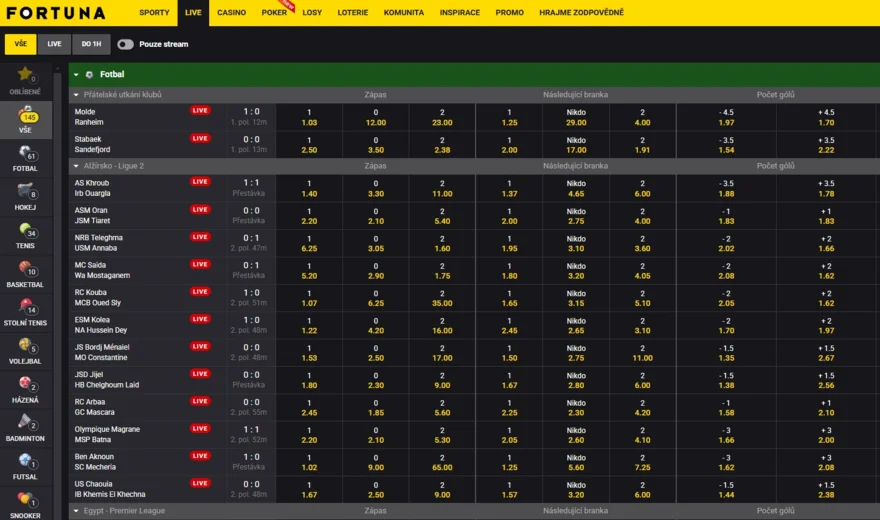Click LIVE badge for NRB Teleghma match
The height and width of the screenshot is (520, 880).
click(x=200, y=237)
